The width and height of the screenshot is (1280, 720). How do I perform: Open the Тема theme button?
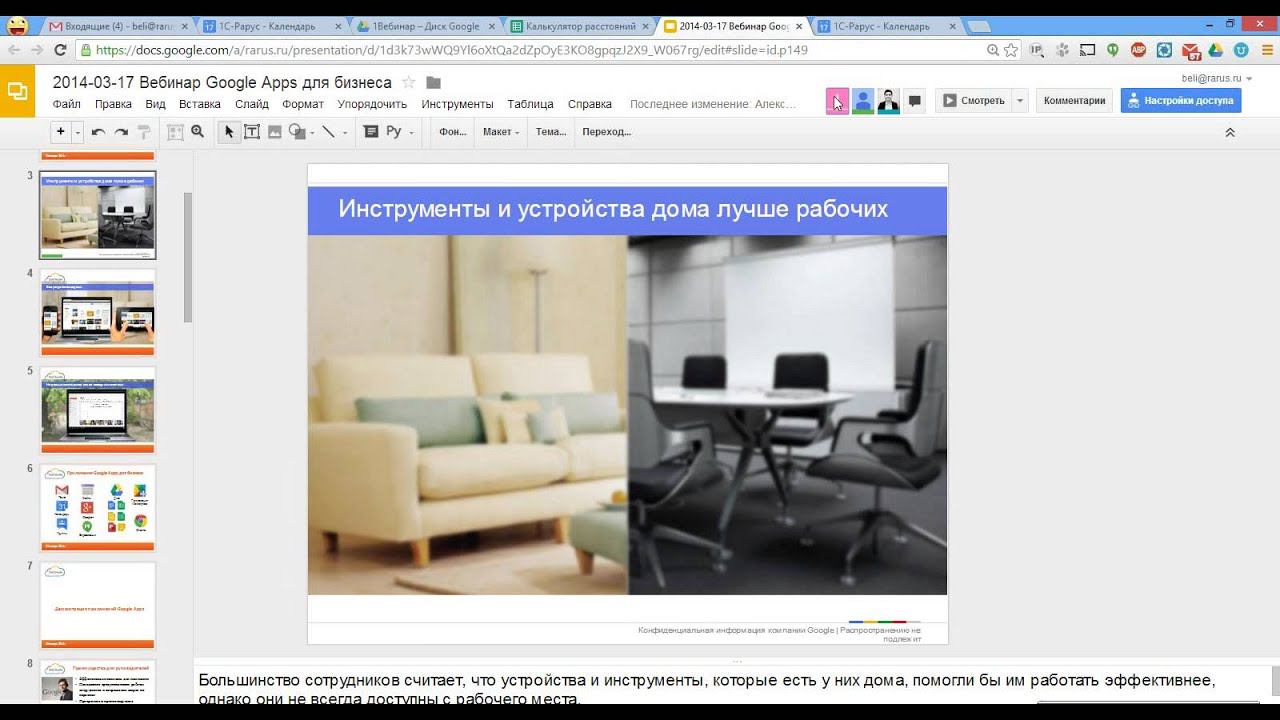point(551,131)
